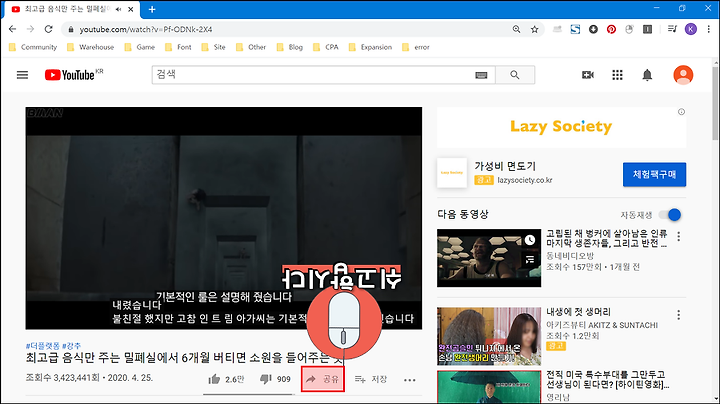Screen dimensions: 720x404
Task: Share the video with 공유 button
Action: [x=323, y=379]
